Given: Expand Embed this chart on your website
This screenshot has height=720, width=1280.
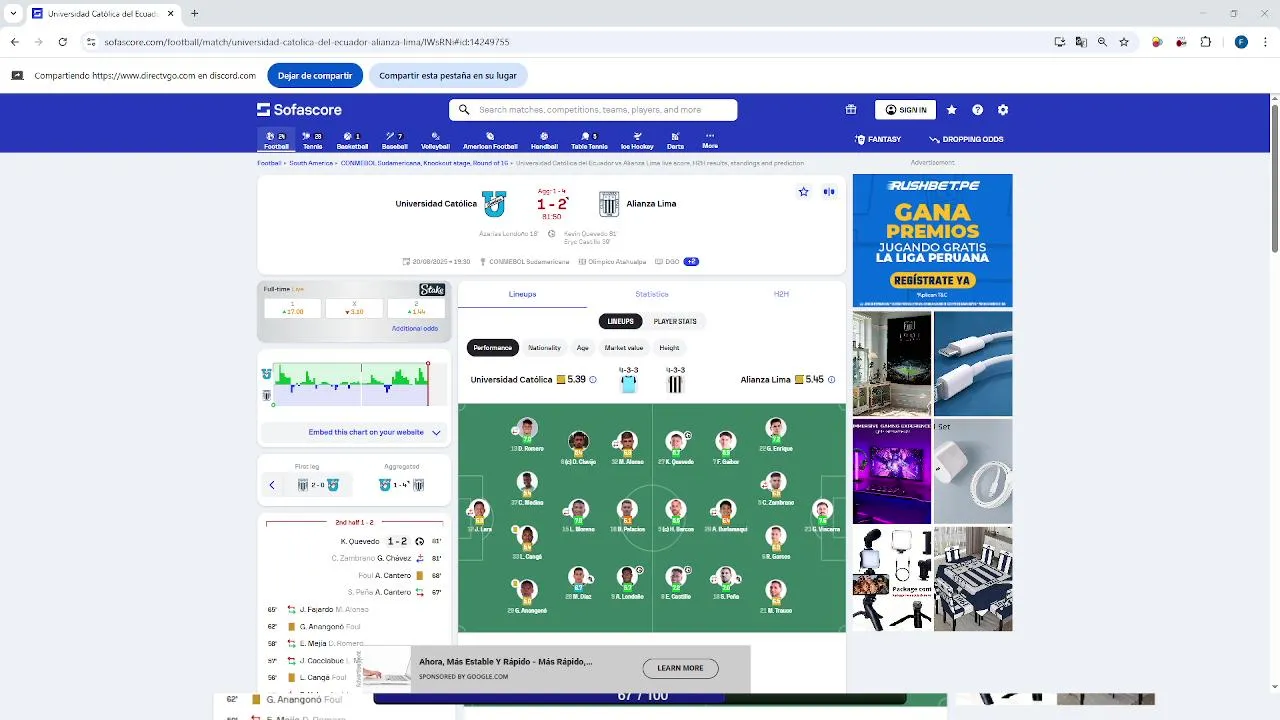Looking at the screenshot, I should pyautogui.click(x=354, y=433).
